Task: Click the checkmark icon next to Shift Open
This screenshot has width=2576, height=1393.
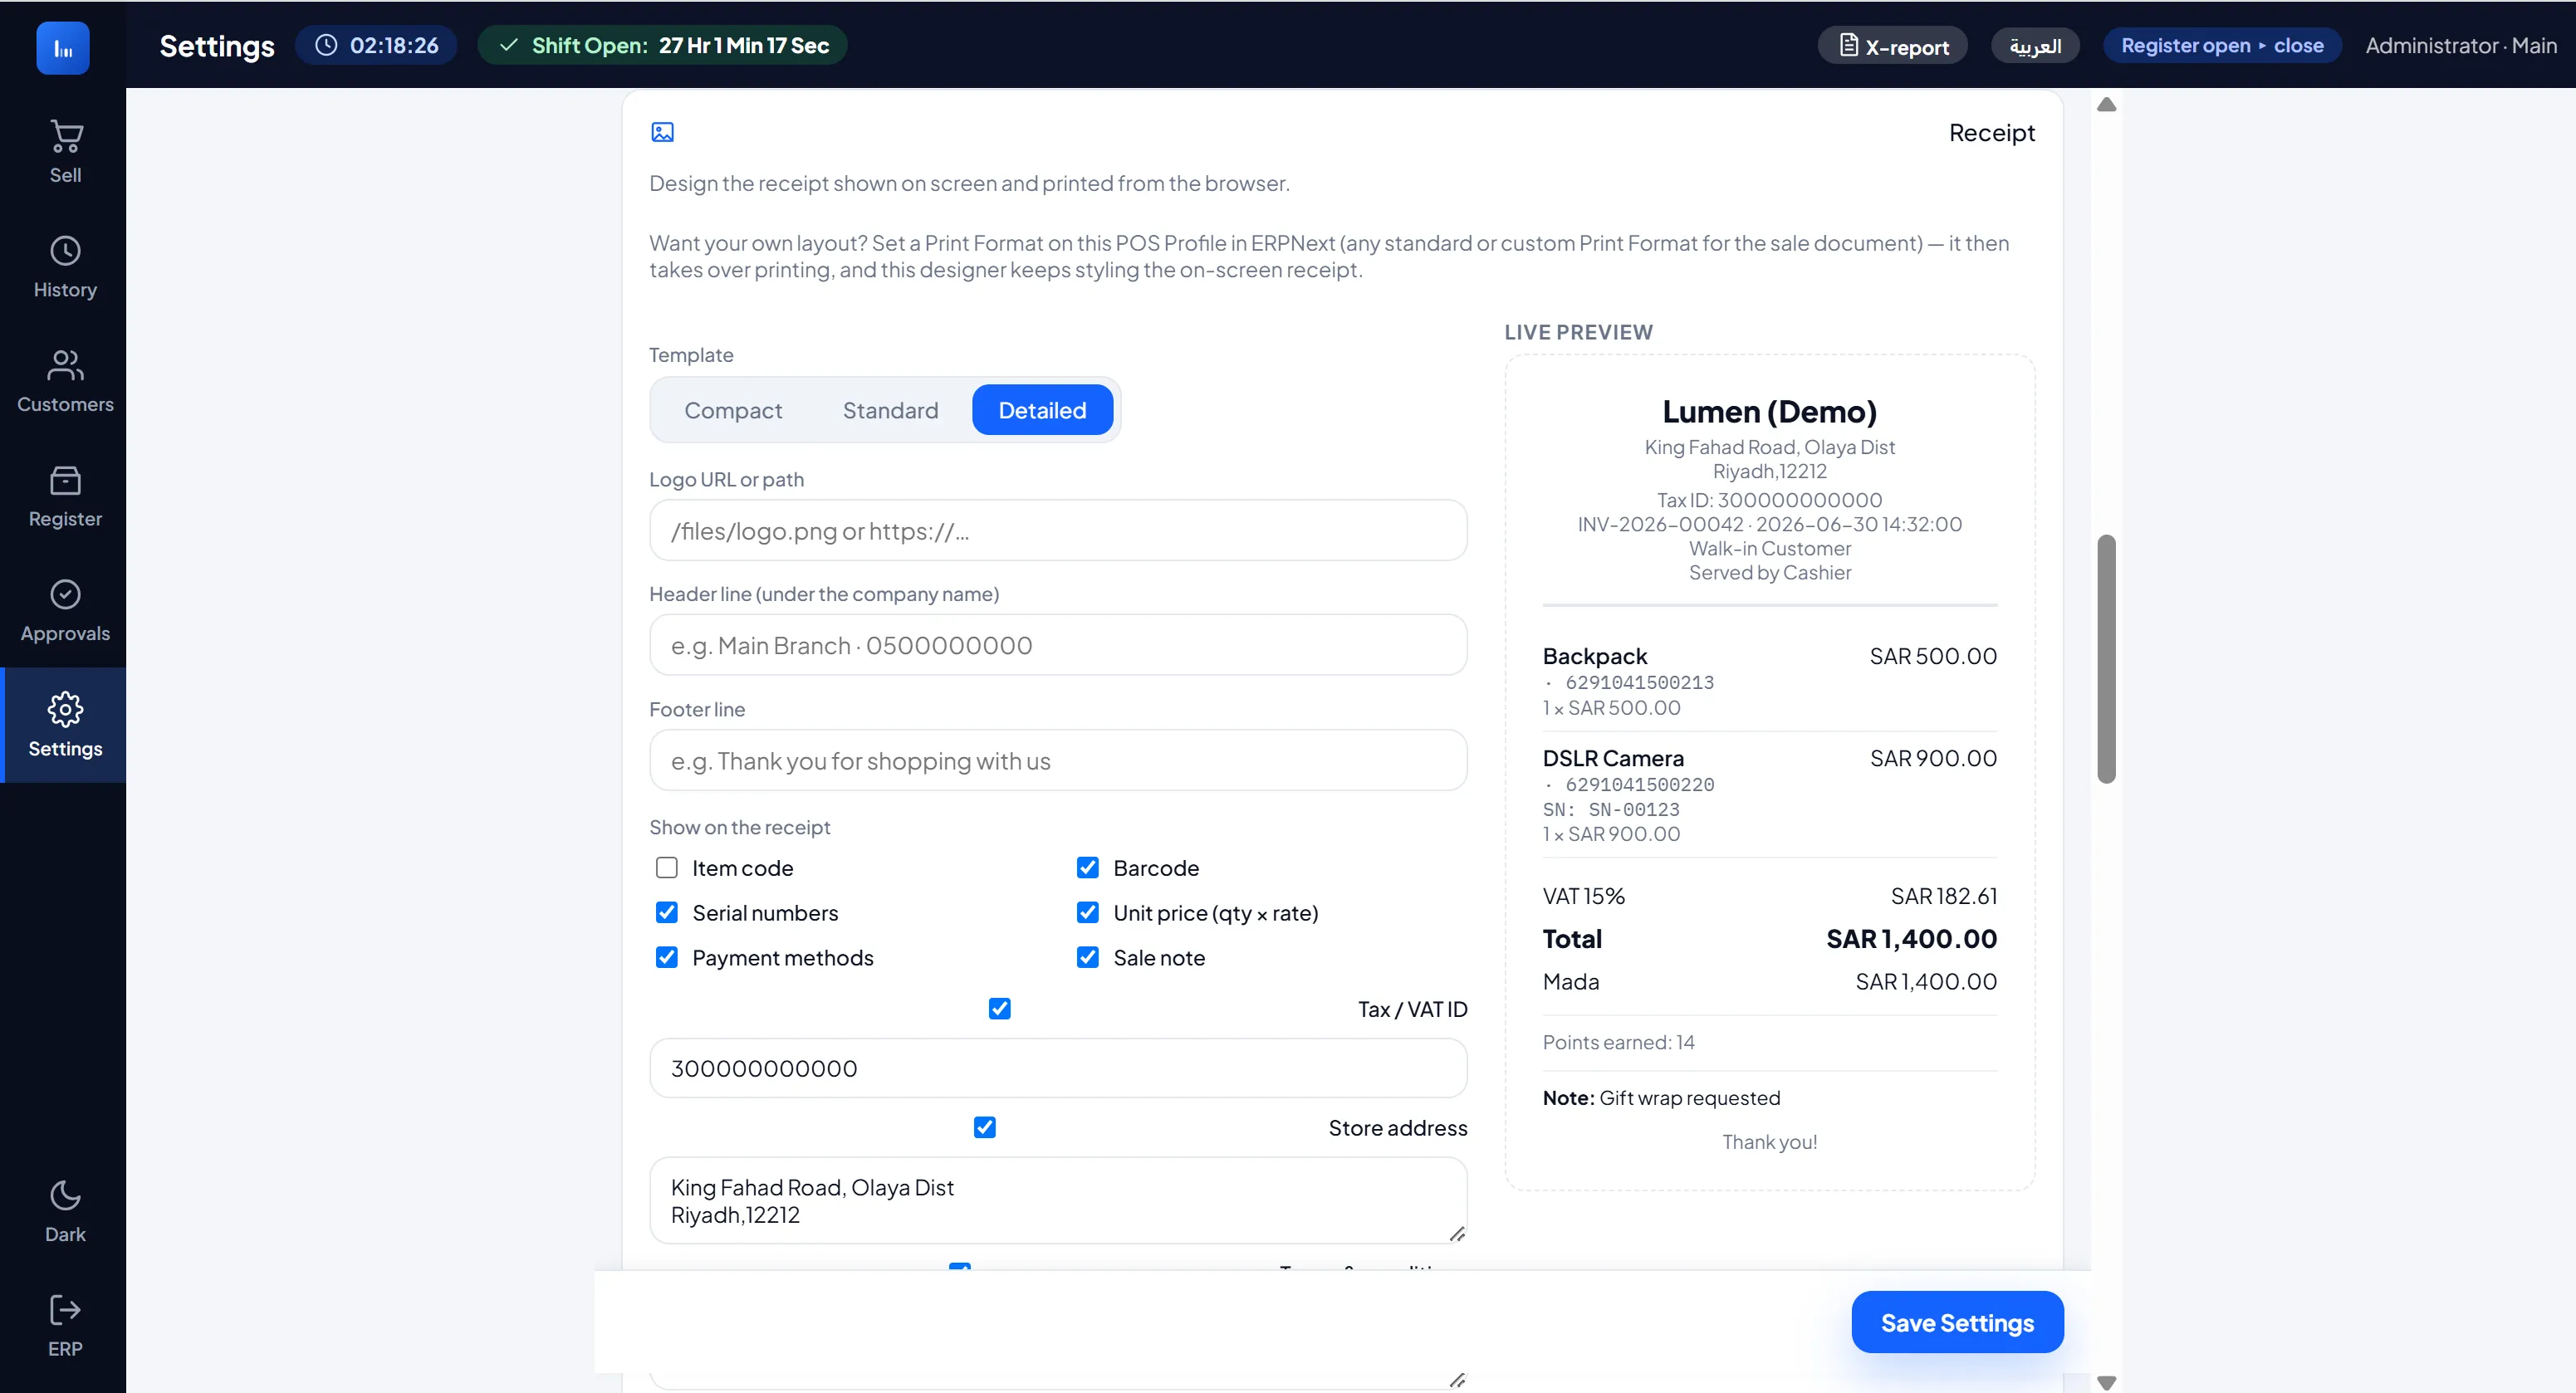Action: [x=509, y=45]
